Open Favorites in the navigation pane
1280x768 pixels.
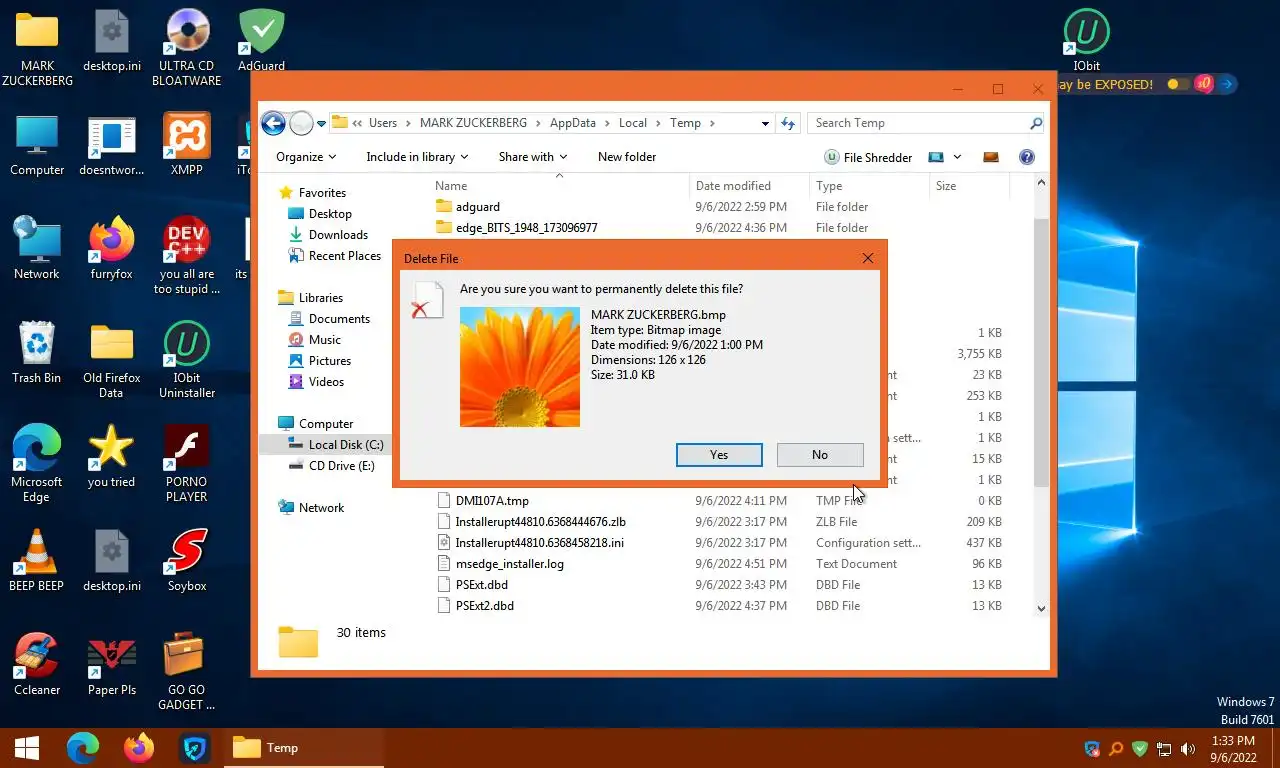[x=322, y=193]
